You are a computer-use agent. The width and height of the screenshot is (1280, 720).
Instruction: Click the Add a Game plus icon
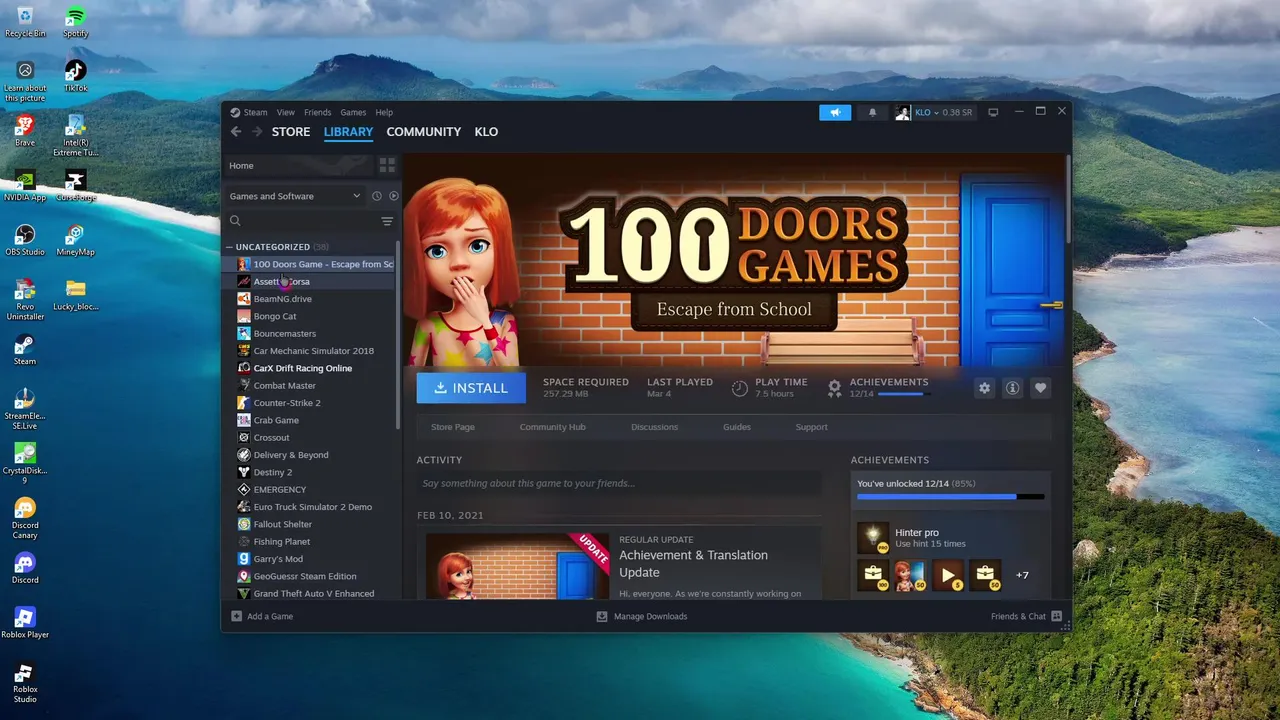237,616
